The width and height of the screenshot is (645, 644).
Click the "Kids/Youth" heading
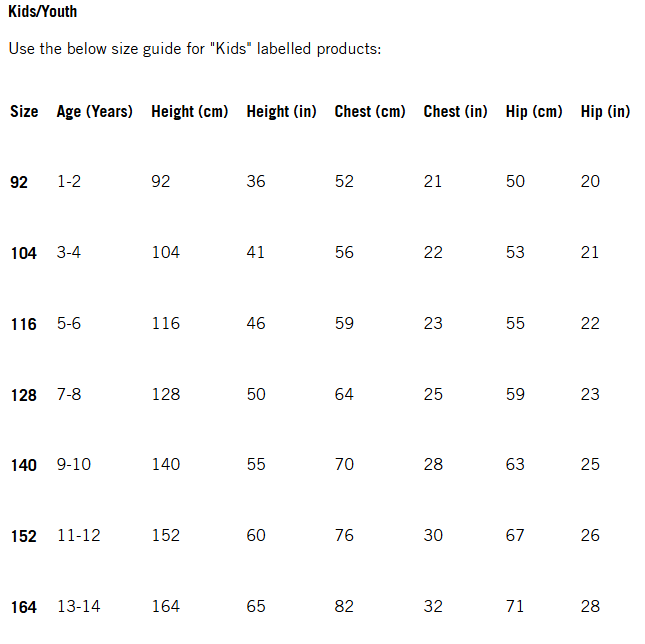pos(42,12)
